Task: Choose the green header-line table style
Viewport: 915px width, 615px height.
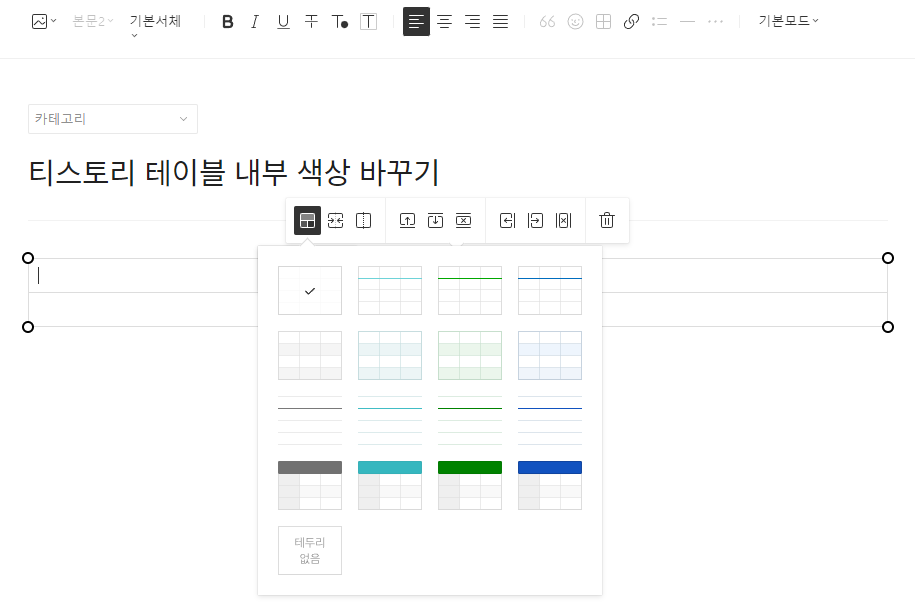Action: pos(470,291)
